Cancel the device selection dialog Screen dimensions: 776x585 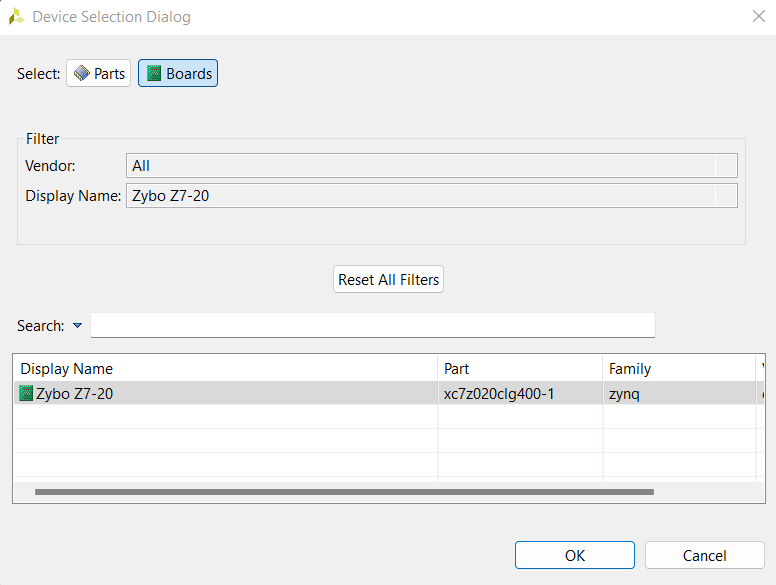tap(704, 556)
